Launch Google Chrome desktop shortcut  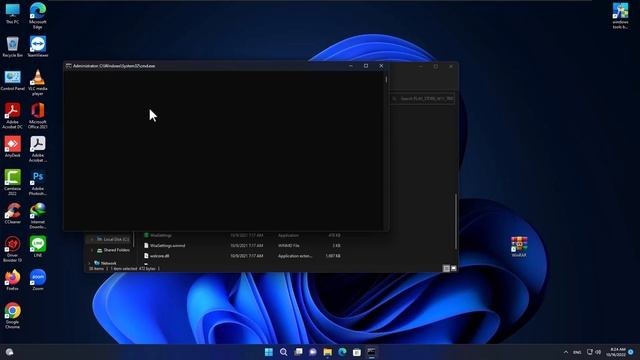[x=12, y=316]
